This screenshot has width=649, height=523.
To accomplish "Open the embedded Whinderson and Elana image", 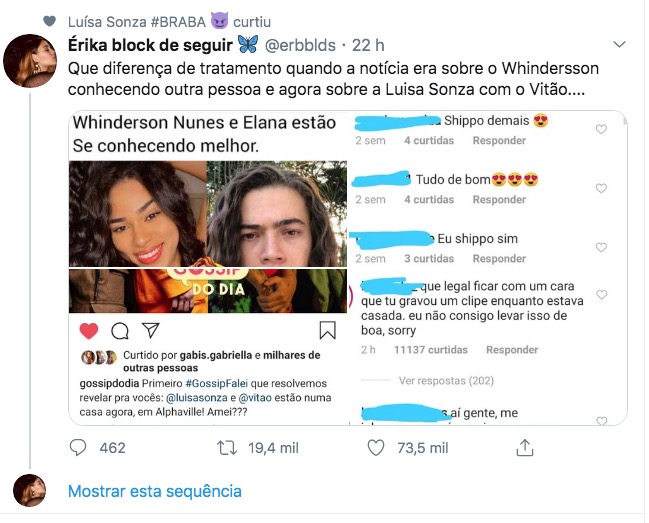I will click(x=208, y=236).
